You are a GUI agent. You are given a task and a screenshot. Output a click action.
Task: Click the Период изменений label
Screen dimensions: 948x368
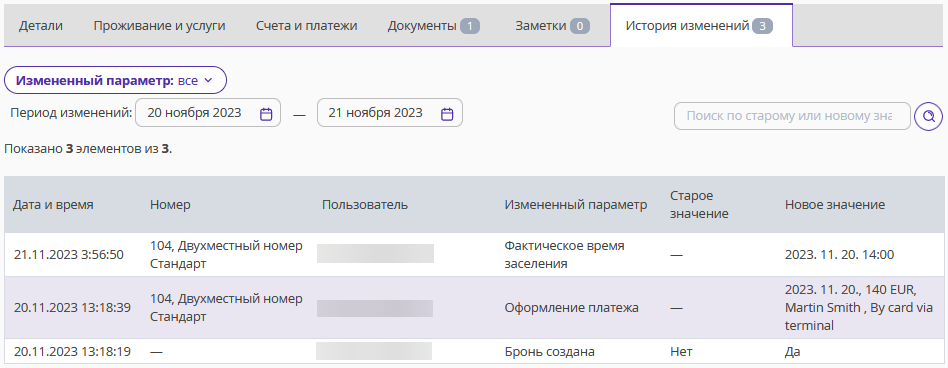click(x=71, y=113)
